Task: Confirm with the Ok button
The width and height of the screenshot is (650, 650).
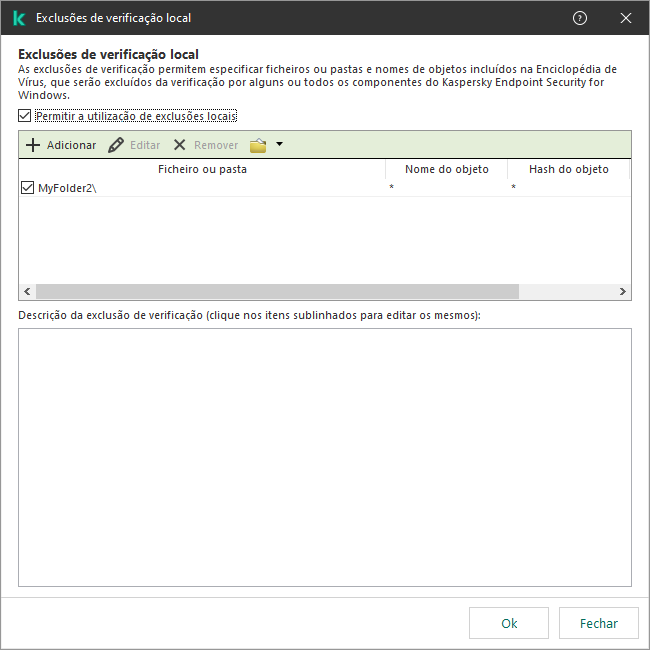Action: pos(509,623)
